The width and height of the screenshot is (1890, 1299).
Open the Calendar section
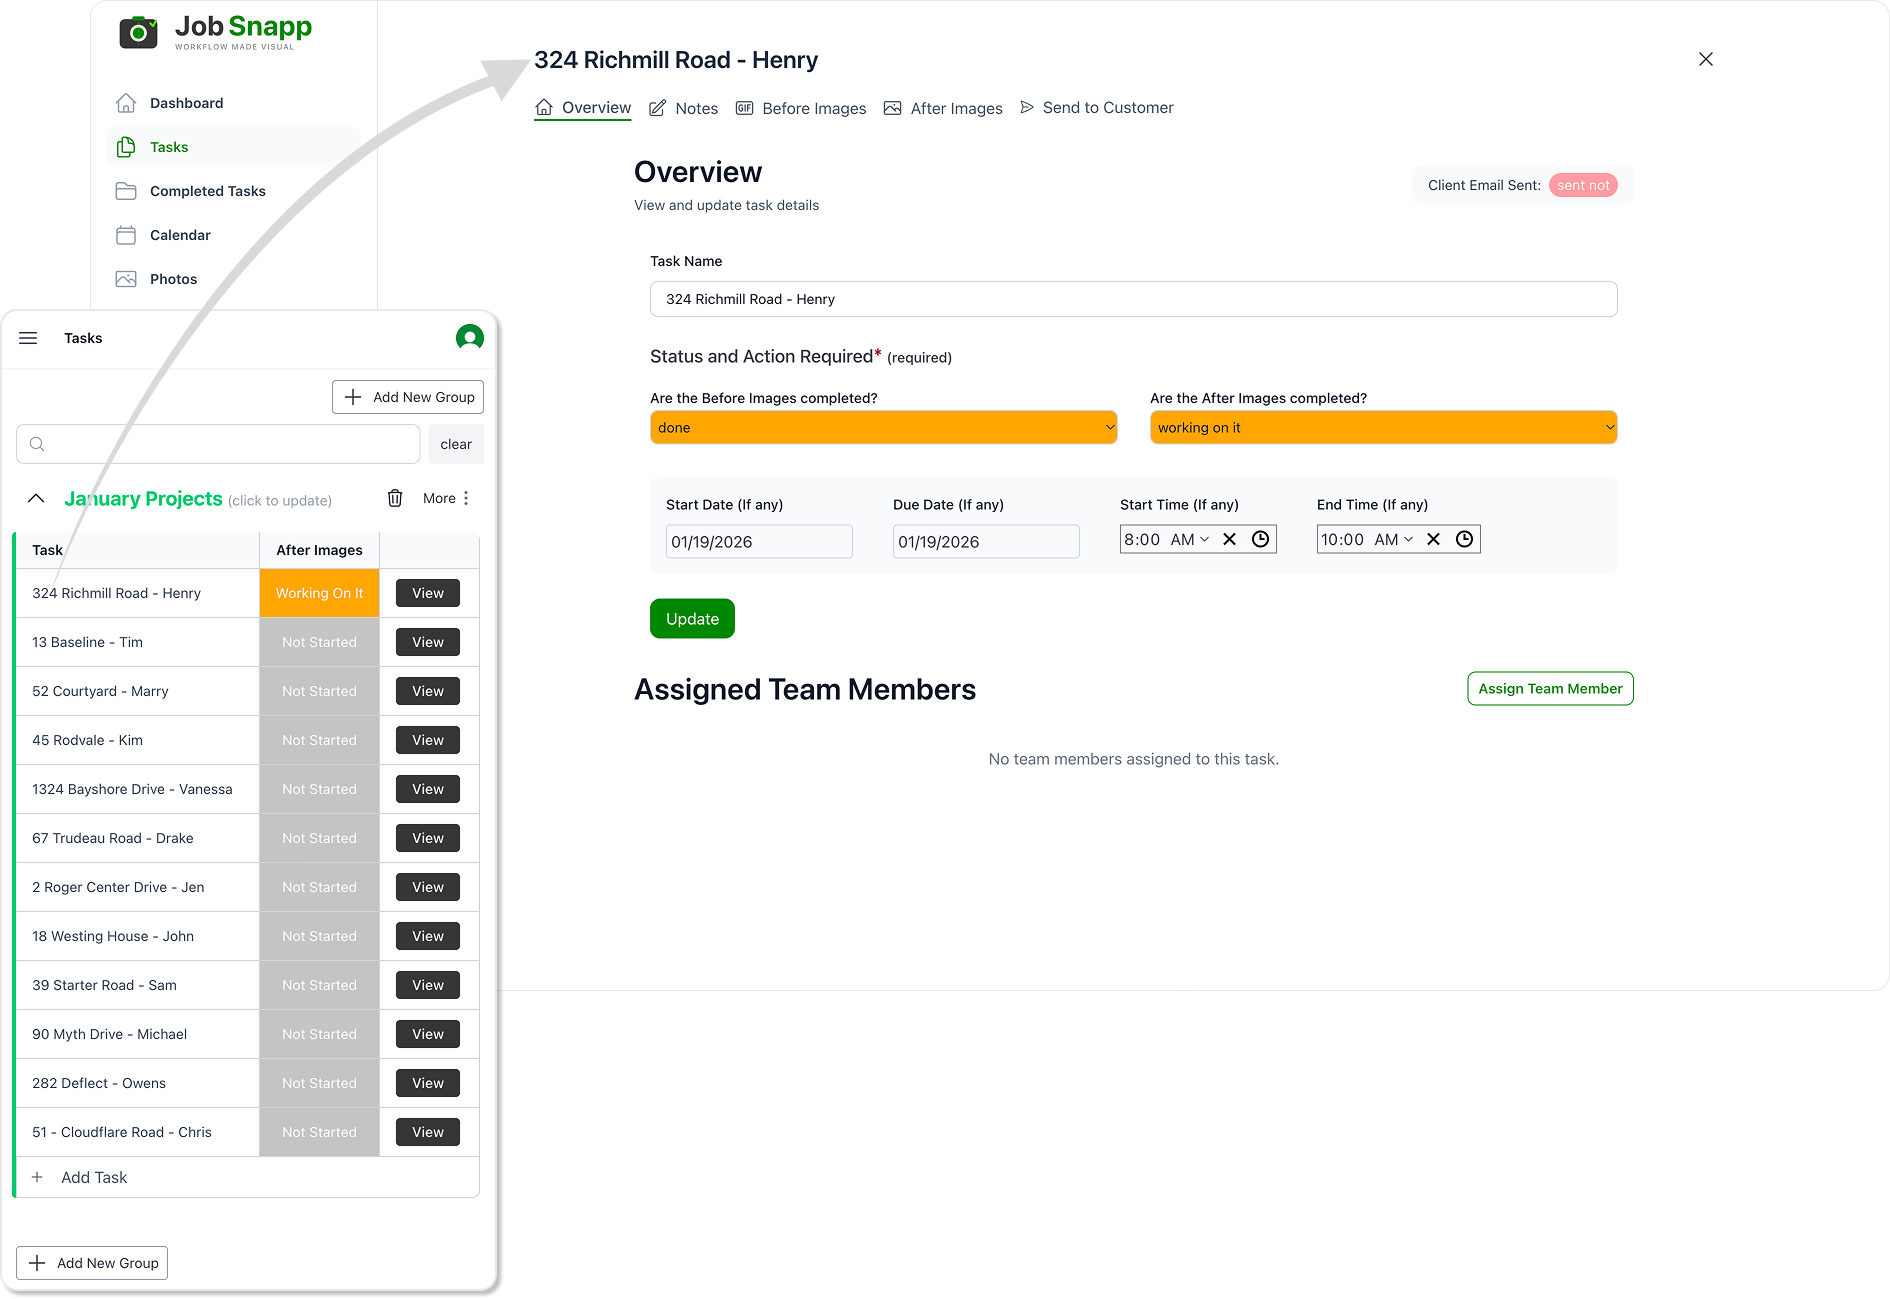tap(179, 234)
